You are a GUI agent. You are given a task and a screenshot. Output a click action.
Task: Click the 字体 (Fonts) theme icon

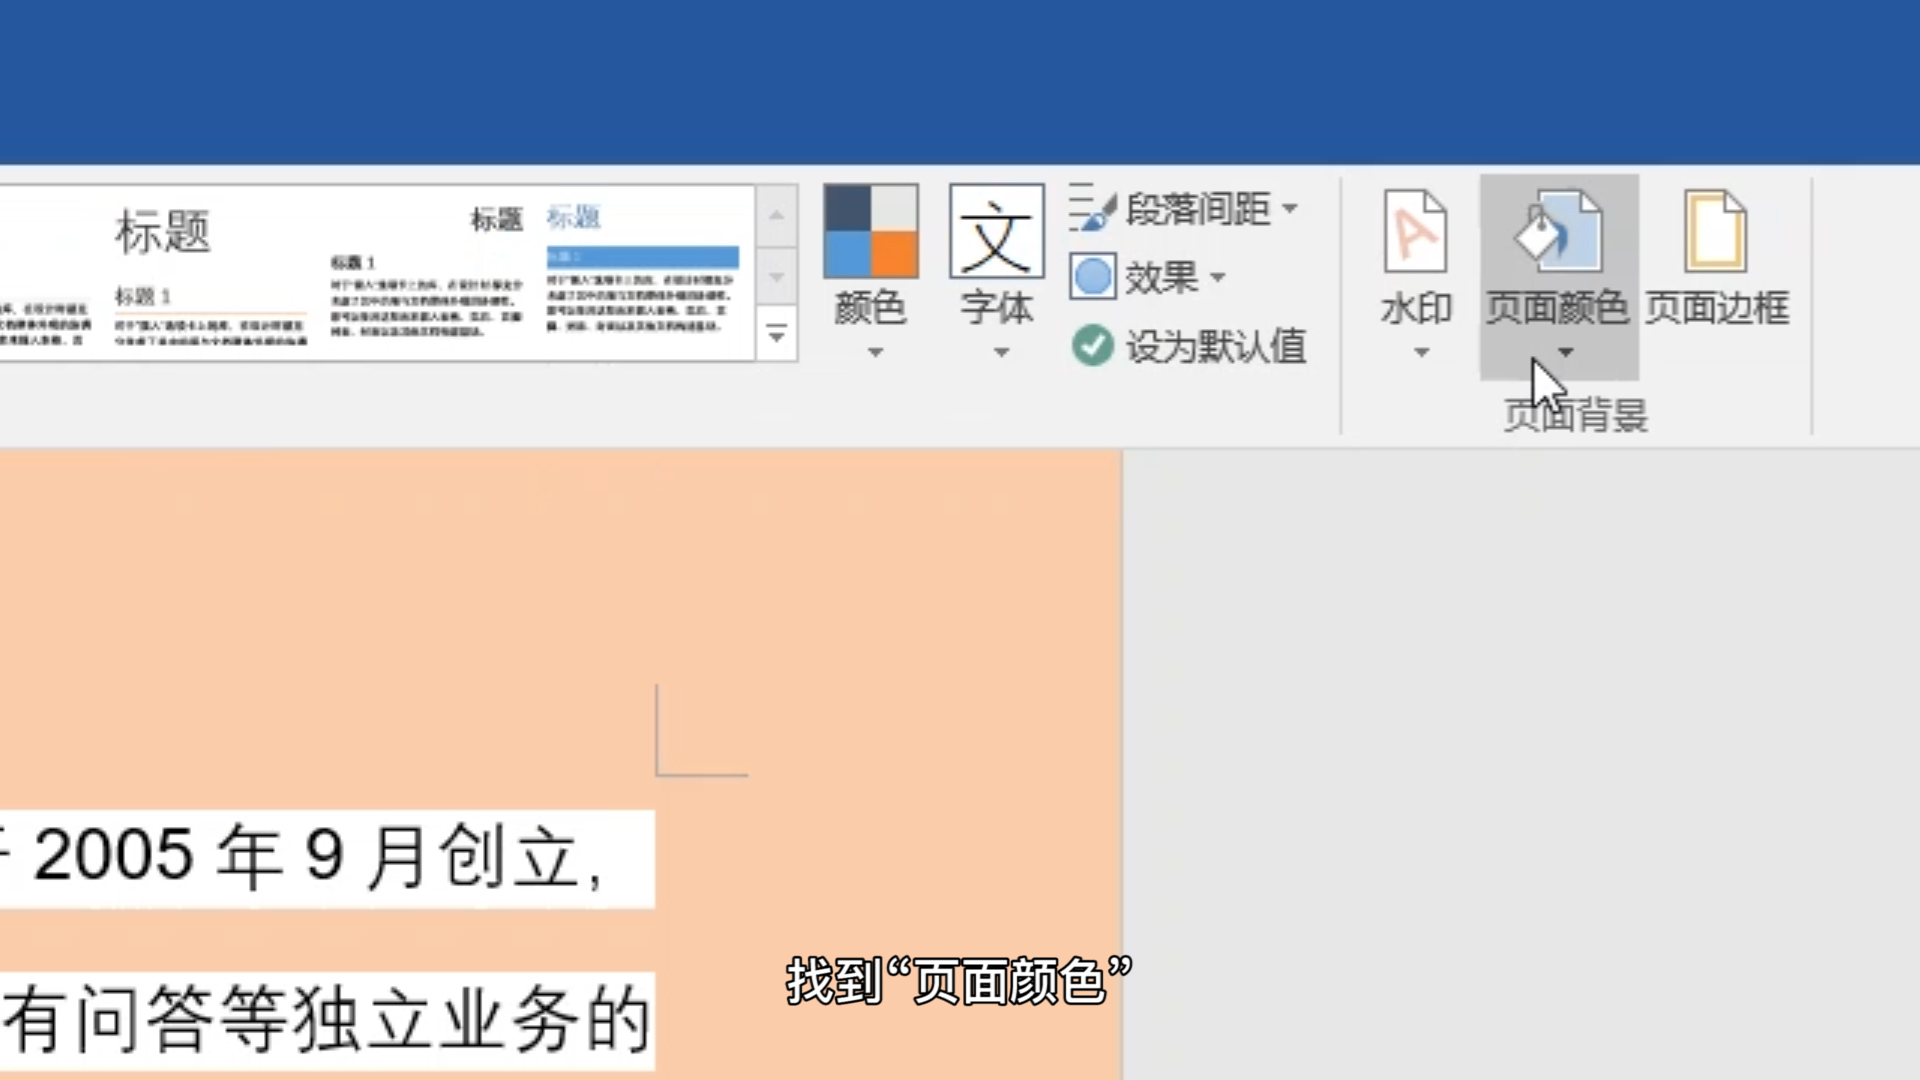[996, 232]
